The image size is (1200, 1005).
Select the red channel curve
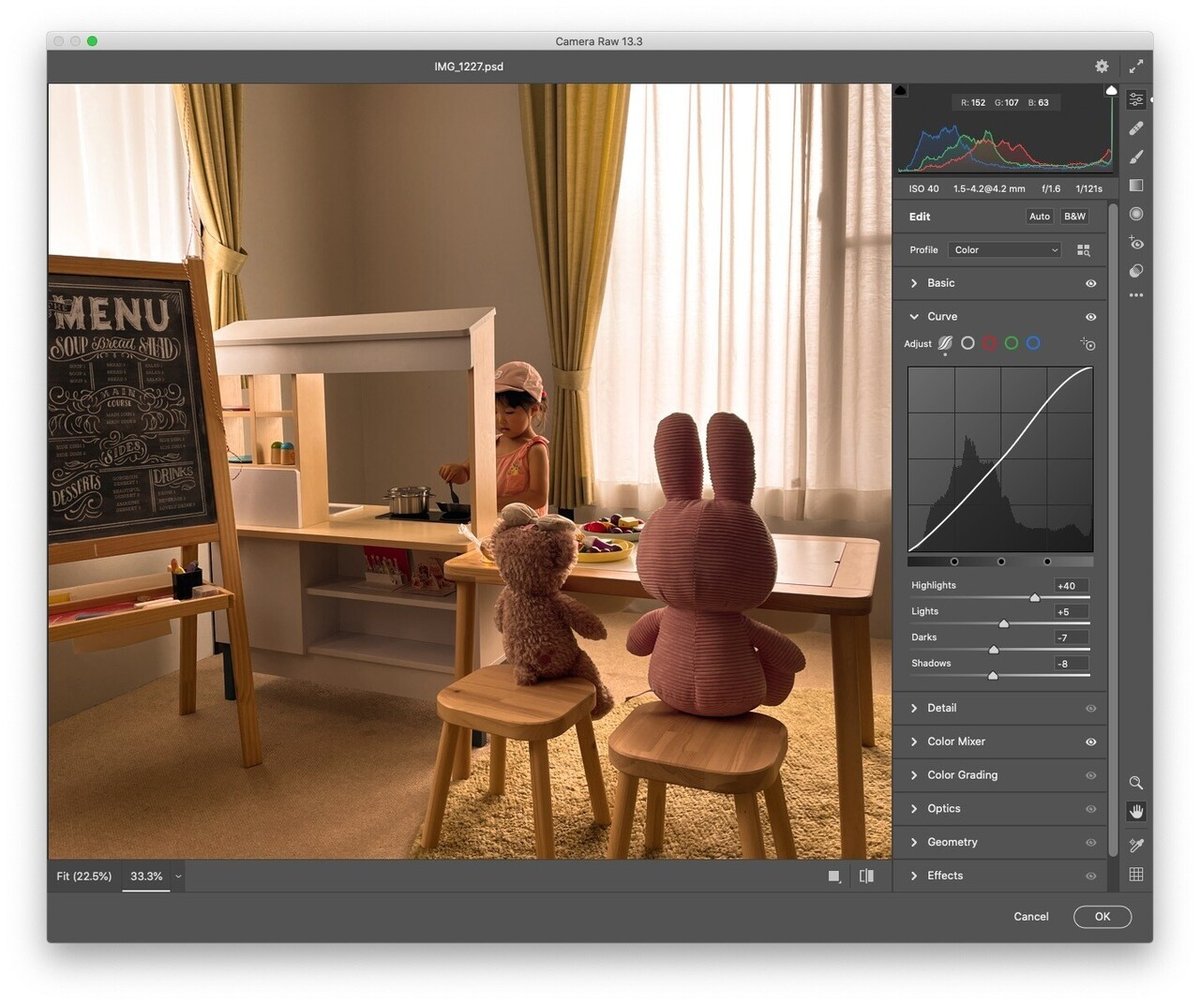(x=989, y=343)
